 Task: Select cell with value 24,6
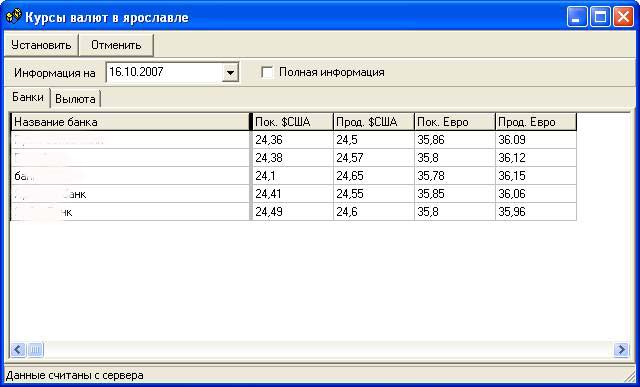[x=373, y=212]
